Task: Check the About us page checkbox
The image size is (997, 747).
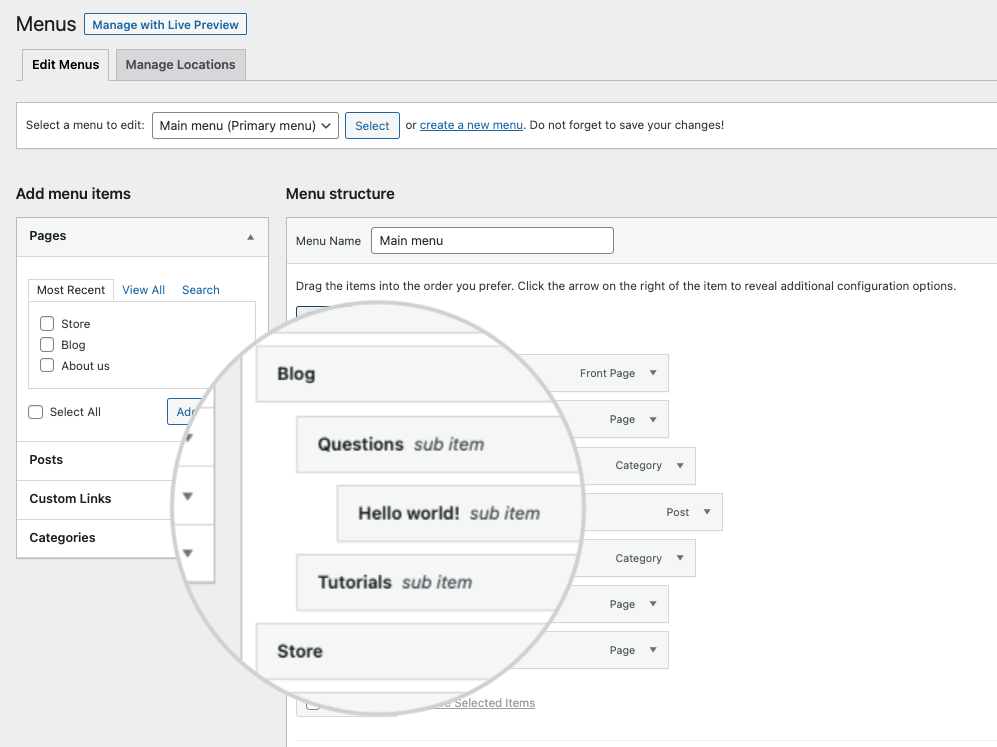Action: tap(47, 366)
